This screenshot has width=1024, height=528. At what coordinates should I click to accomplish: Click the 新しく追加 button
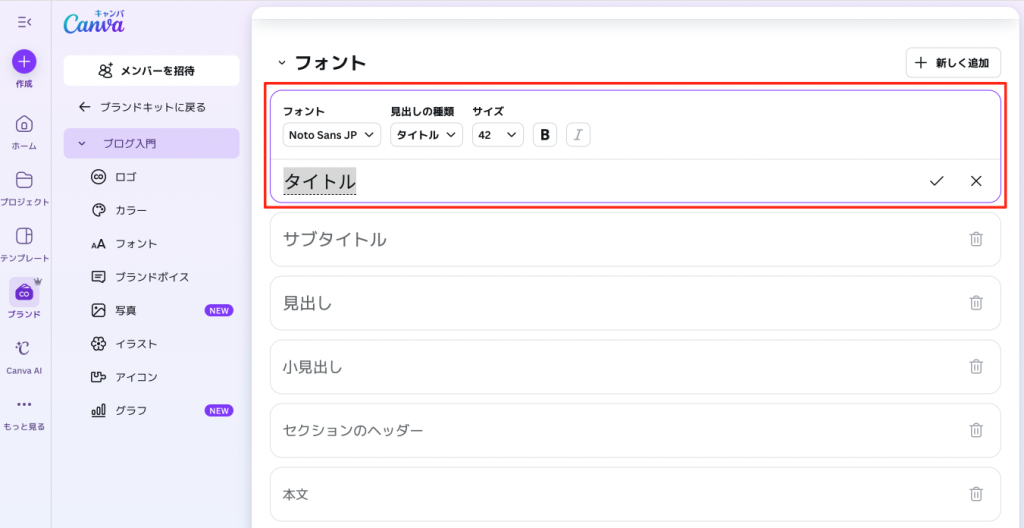tap(952, 63)
